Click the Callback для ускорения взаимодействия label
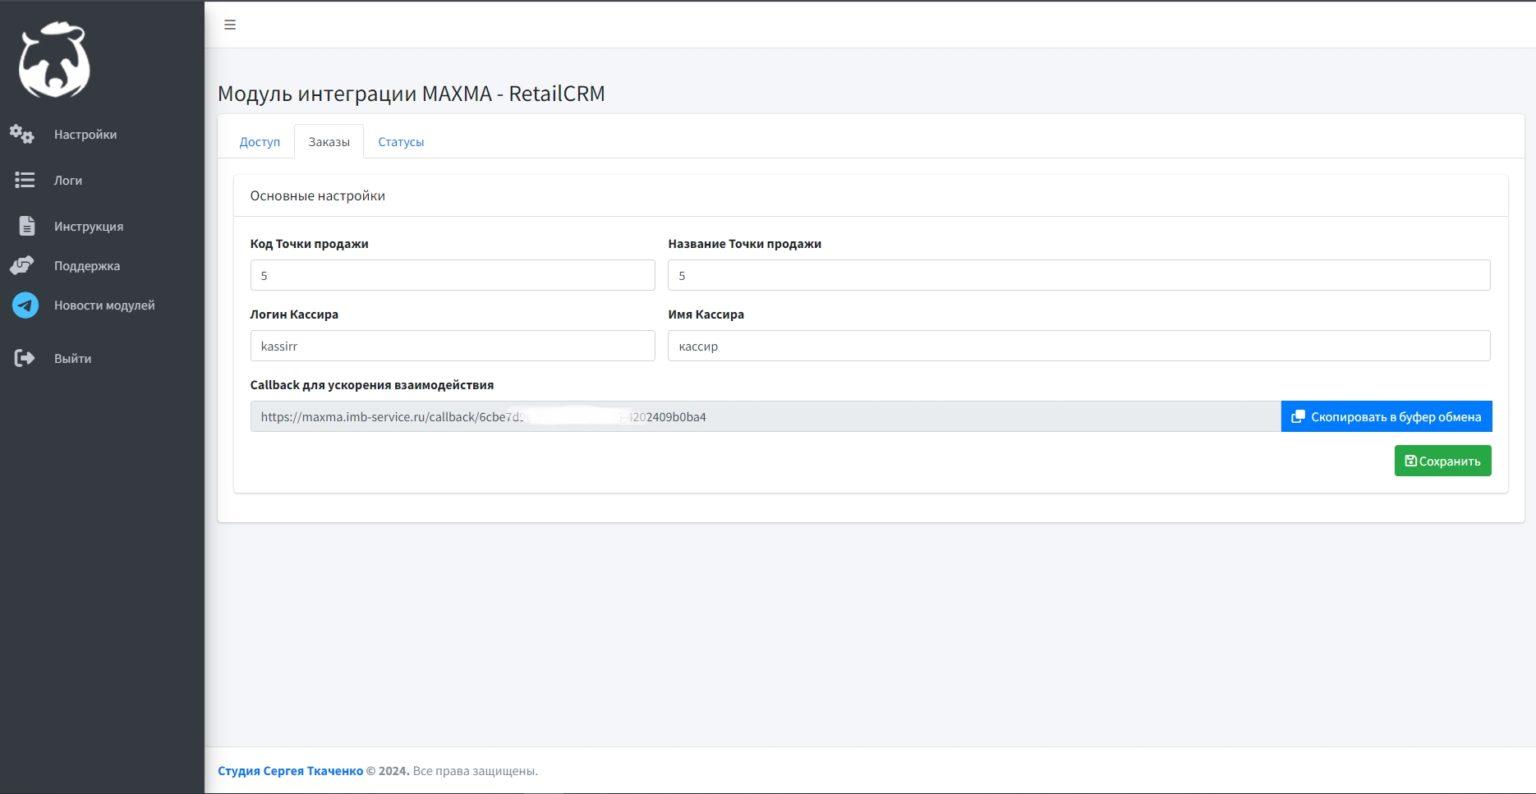Image resolution: width=1536 pixels, height=794 pixels. 372,385
